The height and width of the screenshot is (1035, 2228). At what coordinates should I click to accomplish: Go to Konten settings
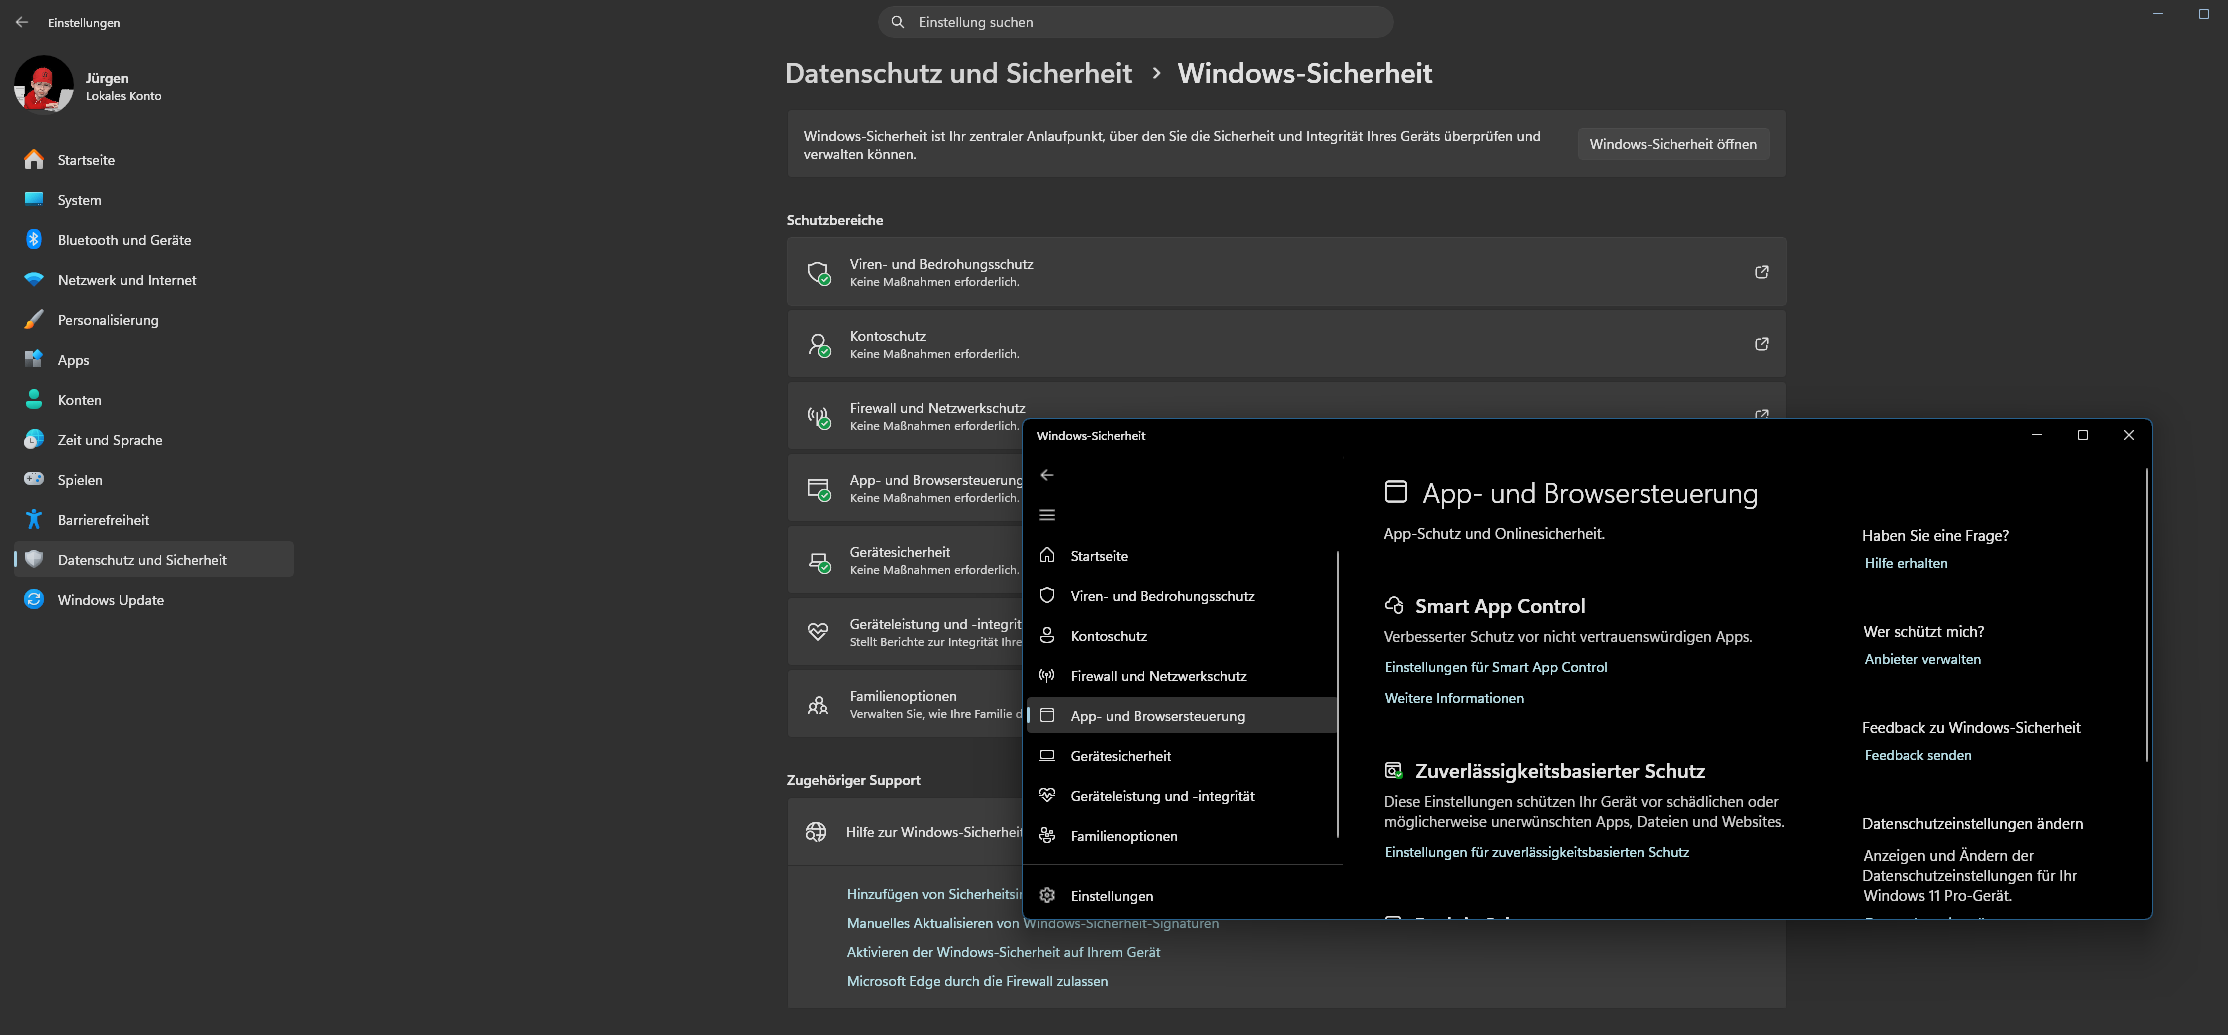(x=154, y=400)
